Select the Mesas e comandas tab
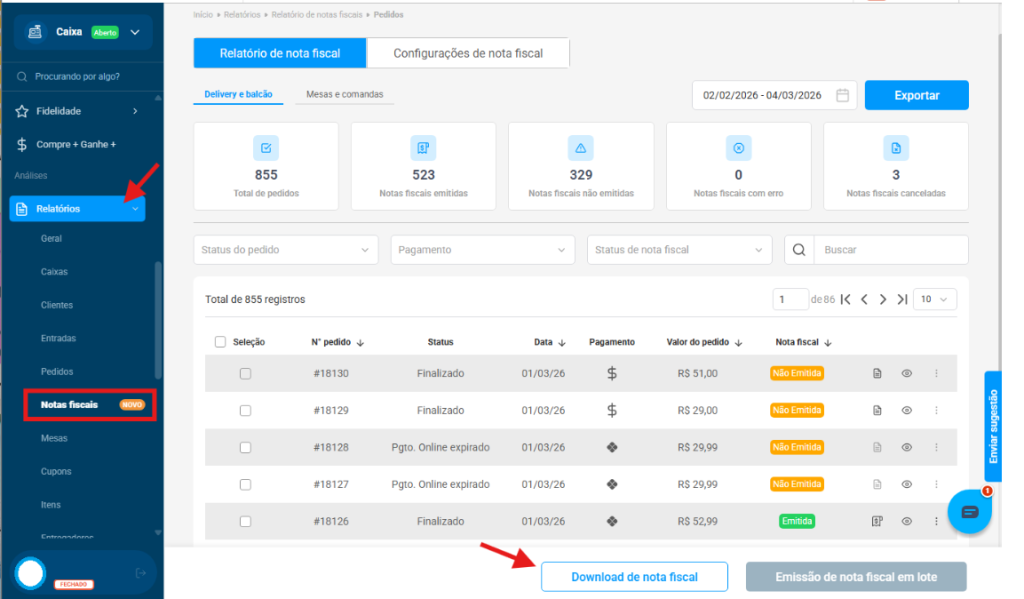The height and width of the screenshot is (599, 1024). pyautogui.click(x=344, y=95)
